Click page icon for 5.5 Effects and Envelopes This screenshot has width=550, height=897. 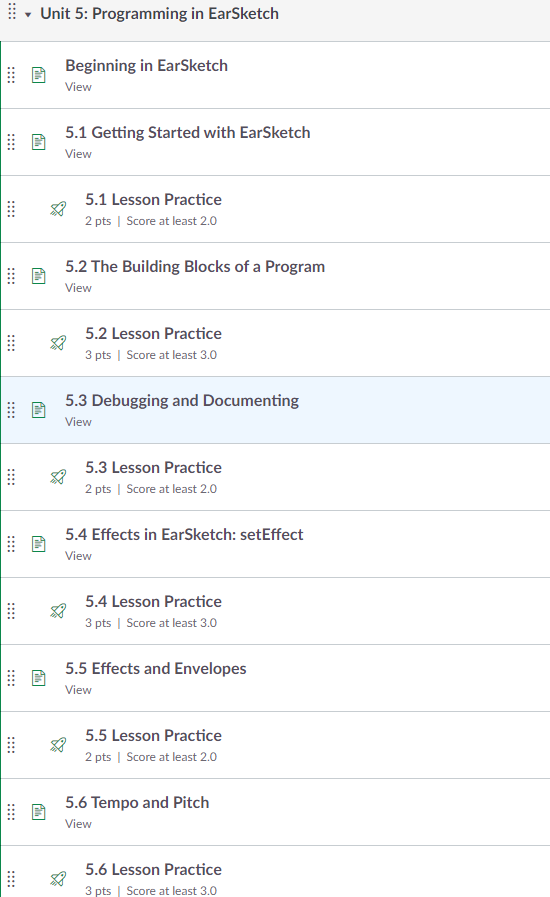pyautogui.click(x=38, y=678)
